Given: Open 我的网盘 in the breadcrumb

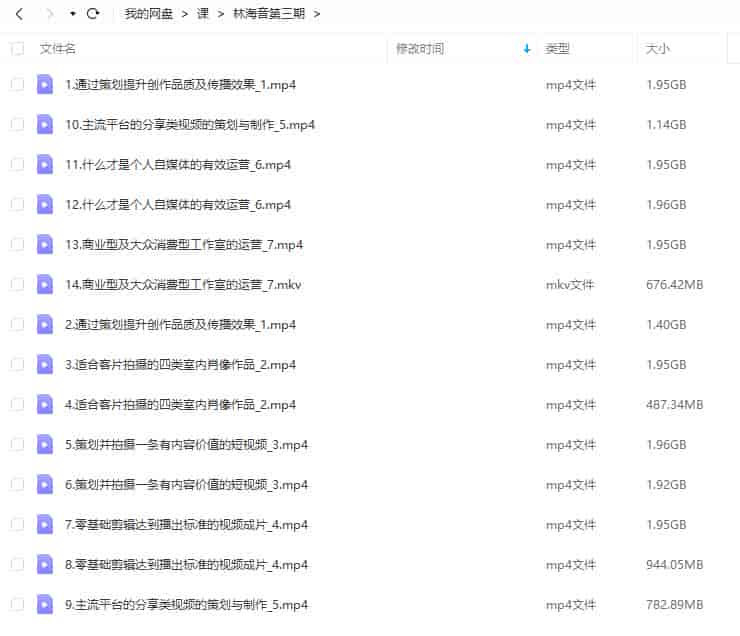Looking at the screenshot, I should coord(148,14).
